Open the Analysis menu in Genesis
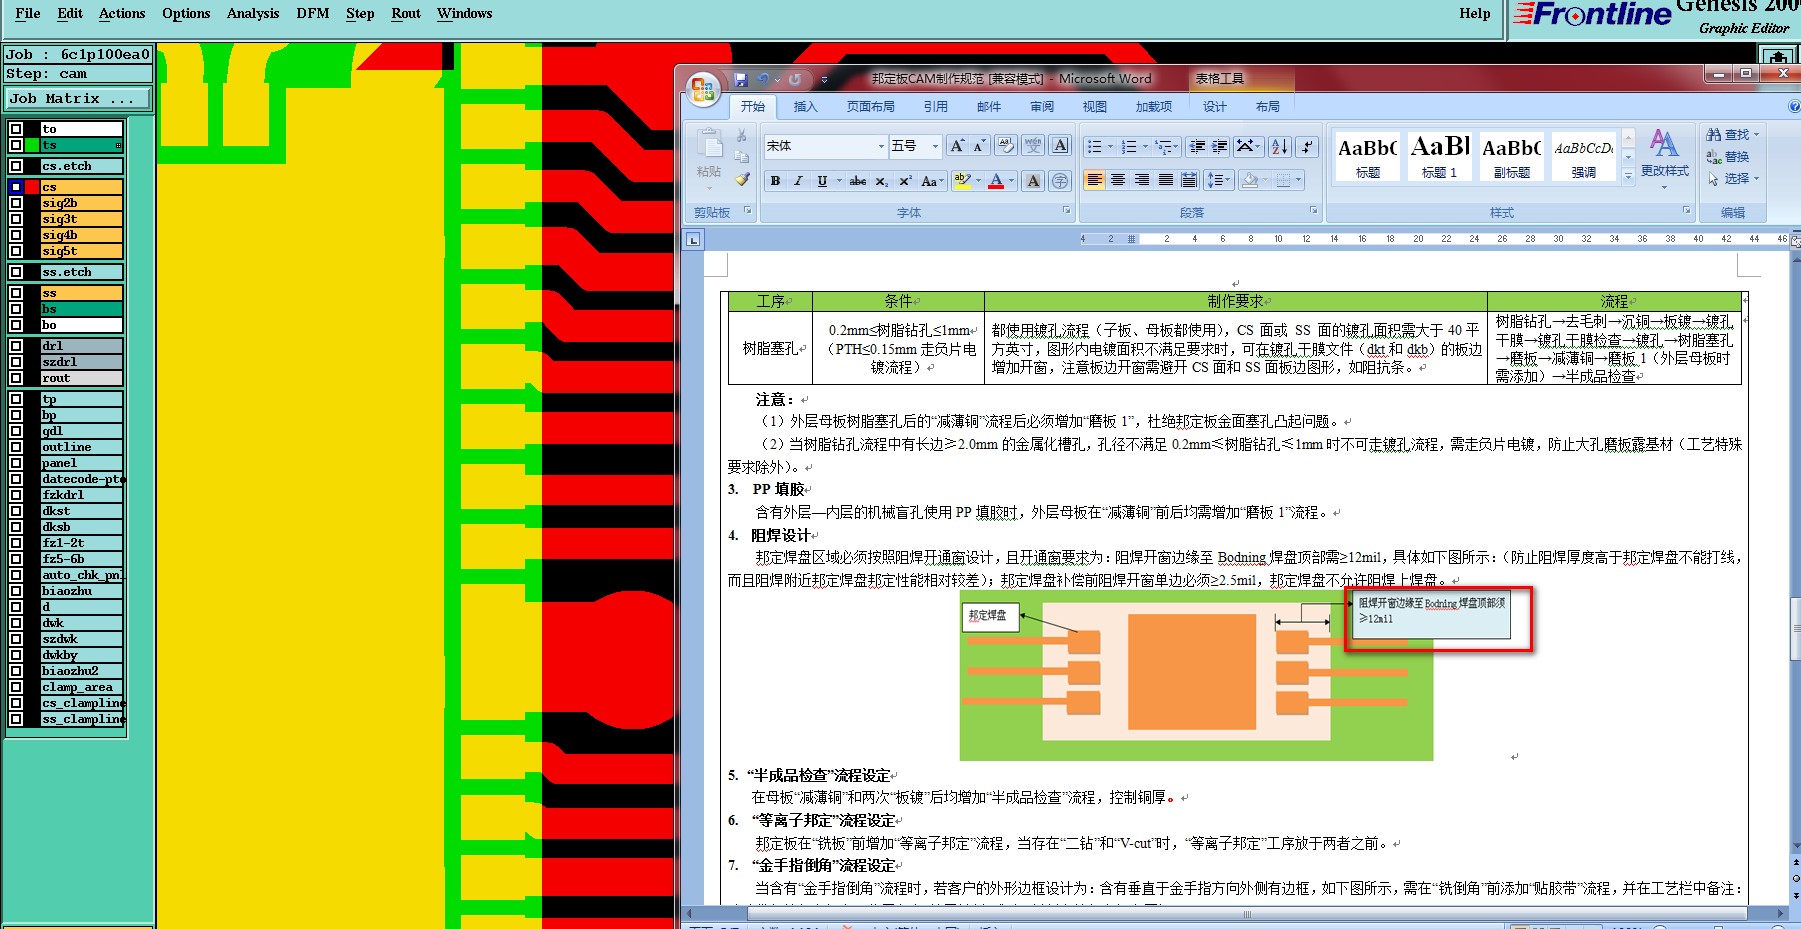1801x929 pixels. point(253,13)
